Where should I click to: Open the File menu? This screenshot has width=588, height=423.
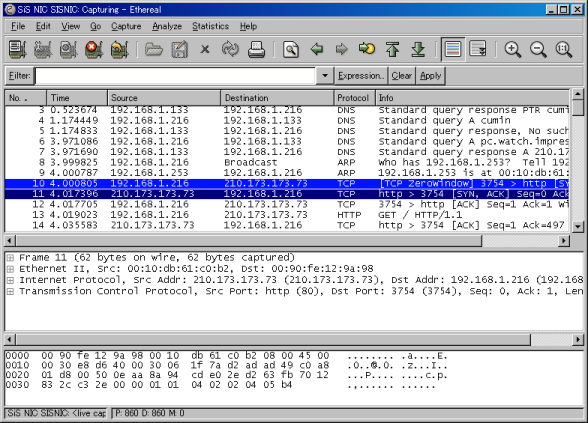[18, 26]
